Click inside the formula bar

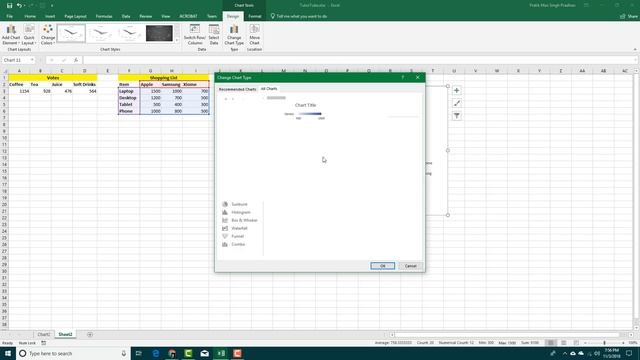(x=359, y=60)
